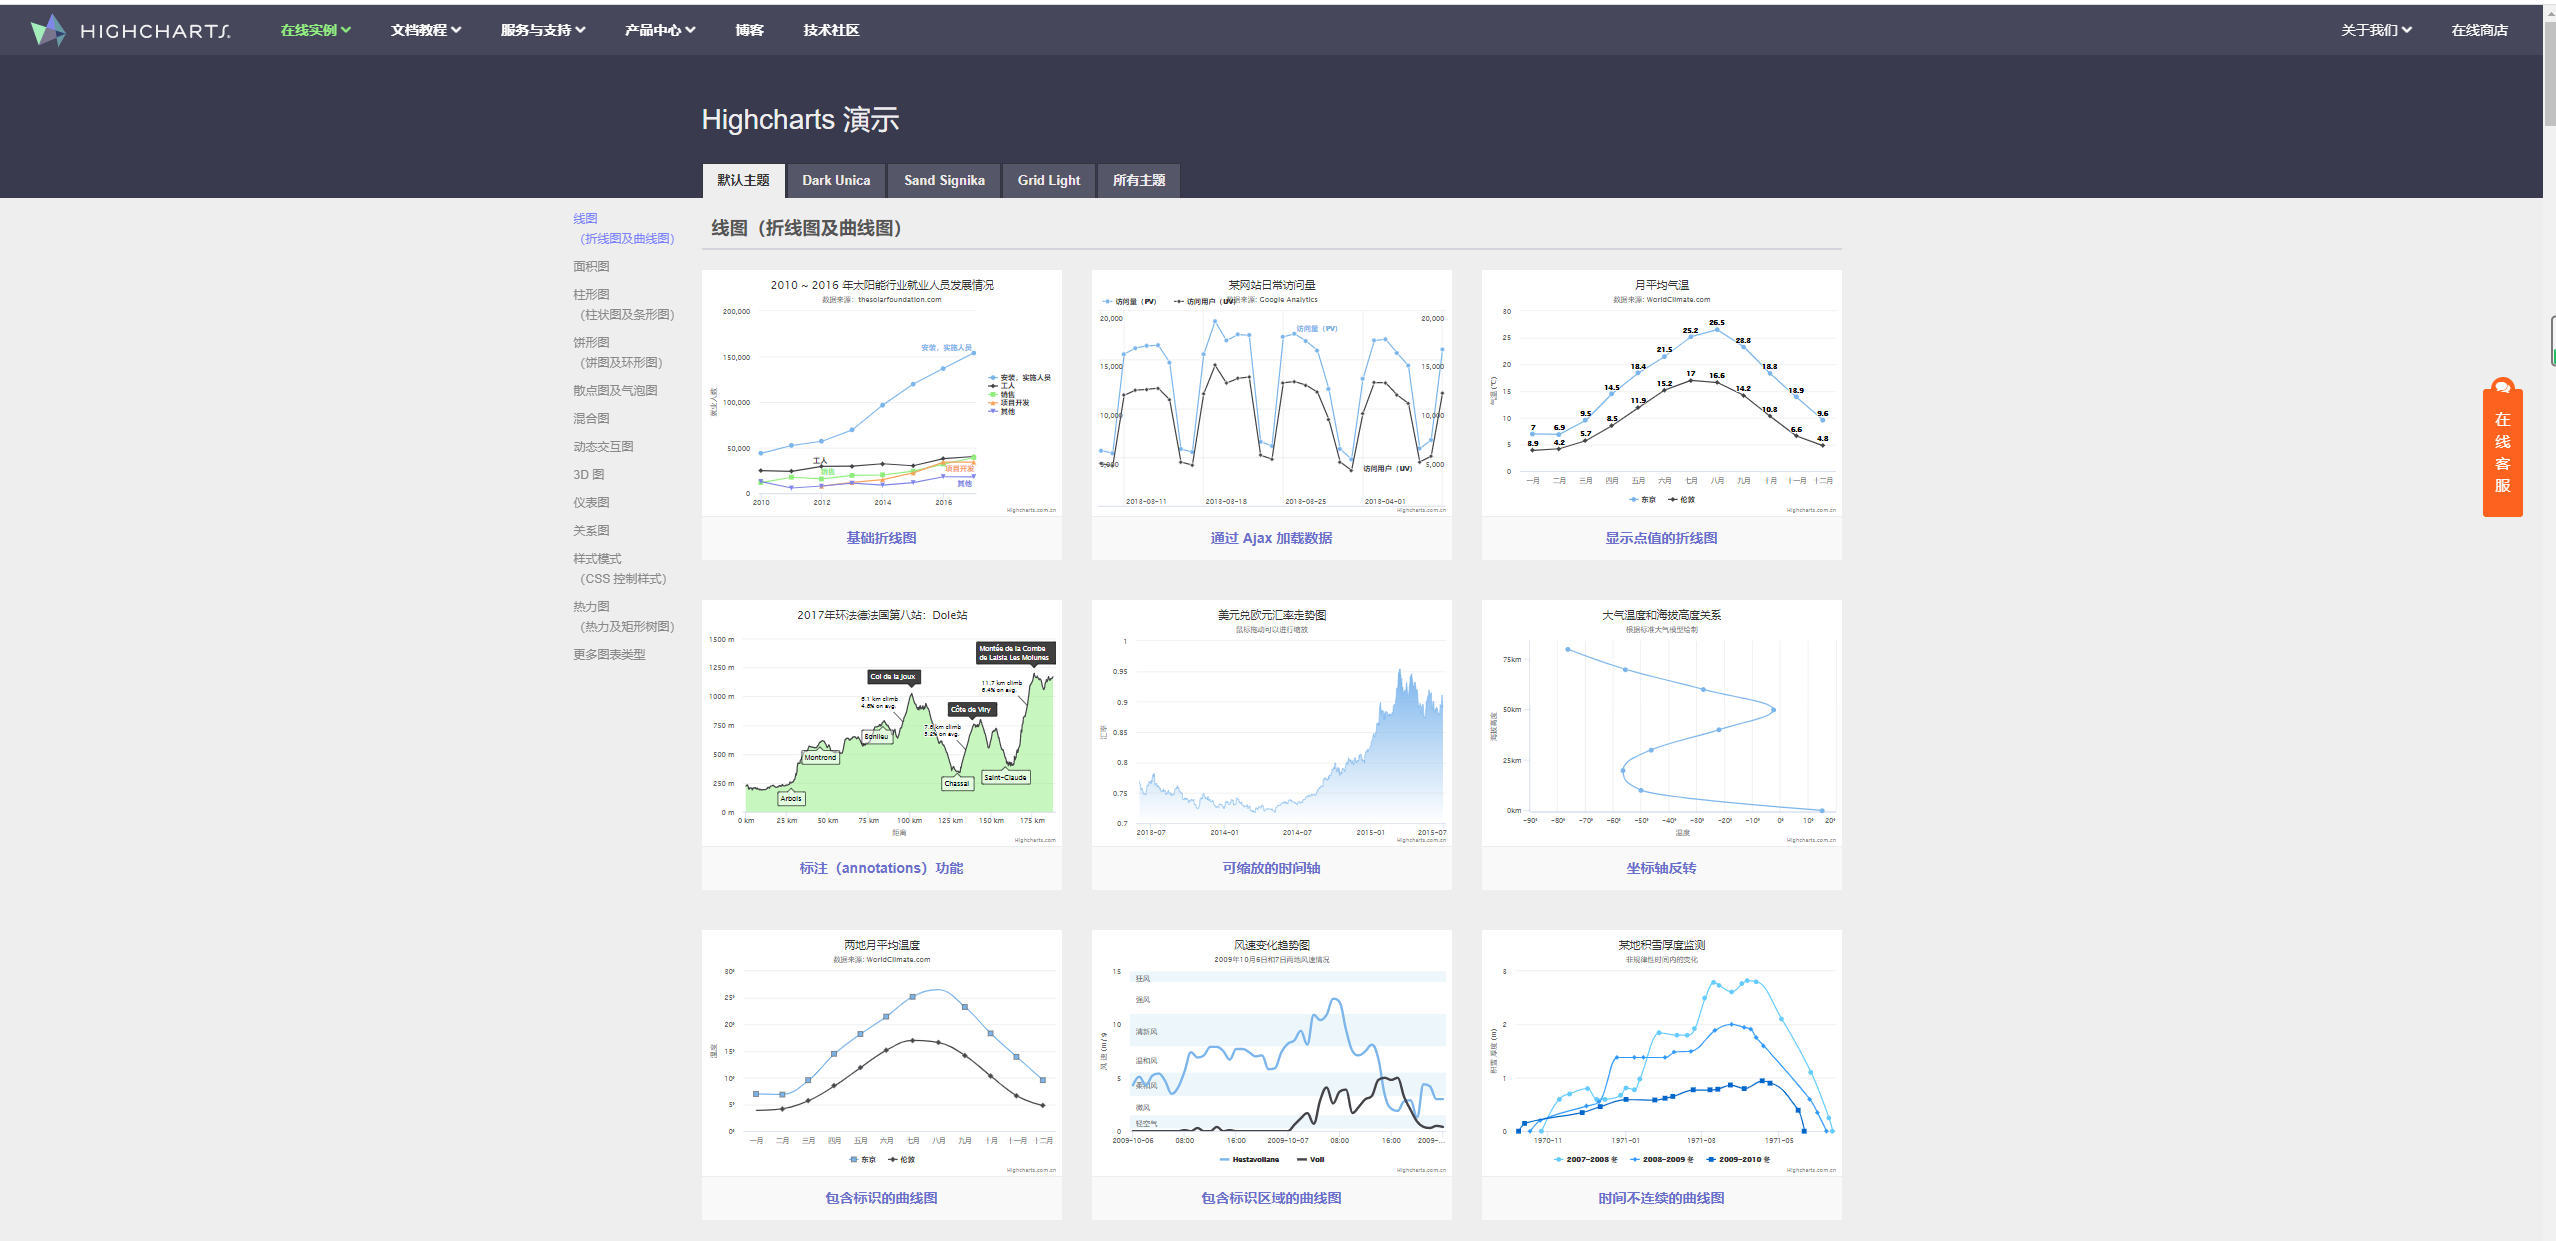The height and width of the screenshot is (1241, 2556).
Task: Click the 某地积雪厚度监测 thumbnail
Action: click(1661, 1053)
